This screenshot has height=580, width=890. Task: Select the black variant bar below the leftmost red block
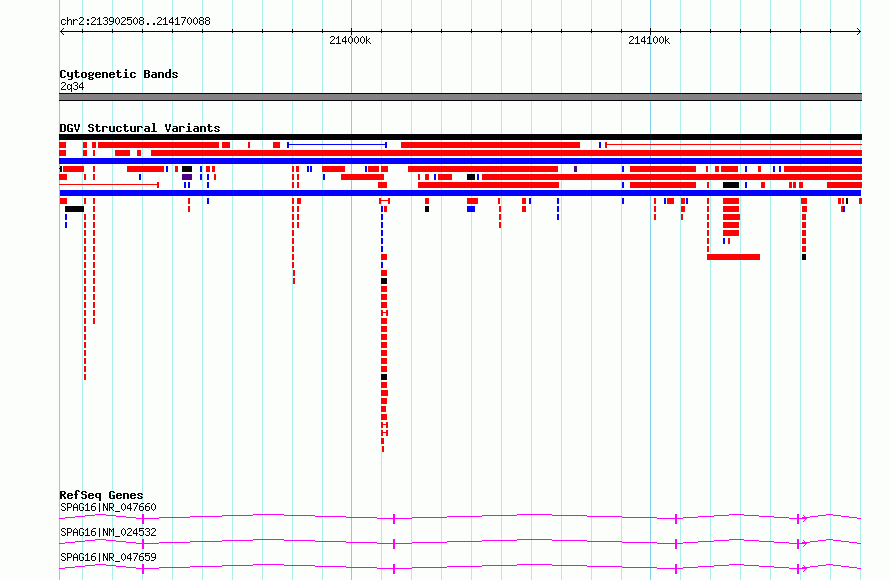pos(74,209)
